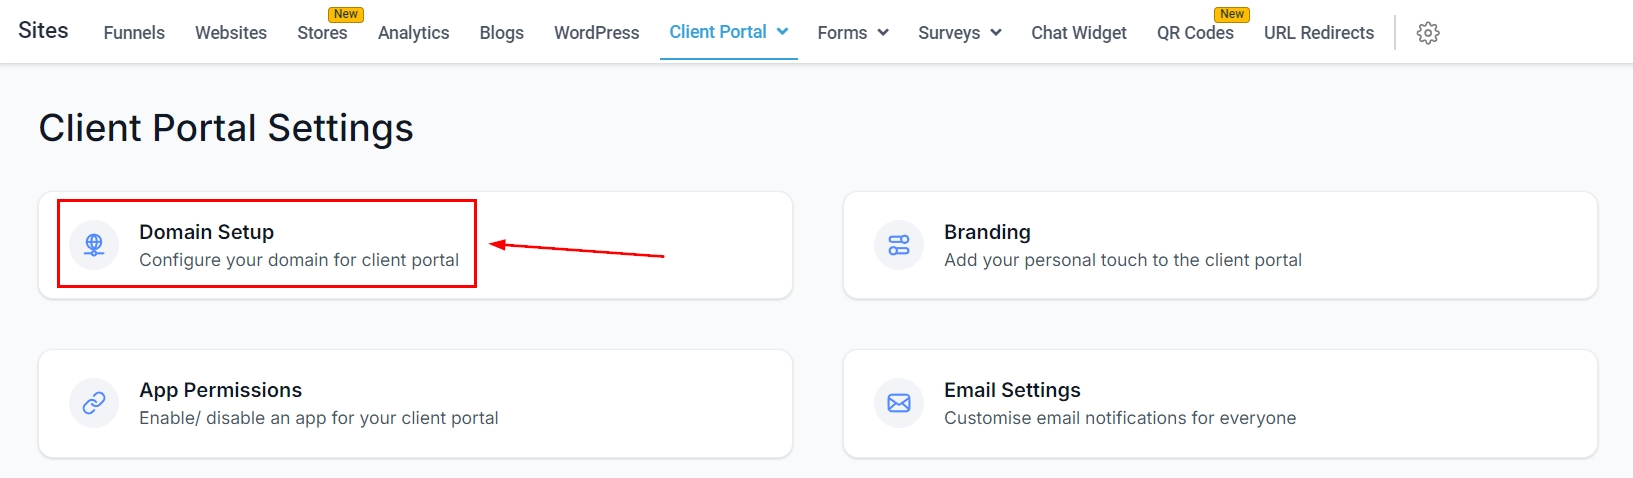Open the Chat Widget tab
Image resolution: width=1633 pixels, height=478 pixels.
1079,33
